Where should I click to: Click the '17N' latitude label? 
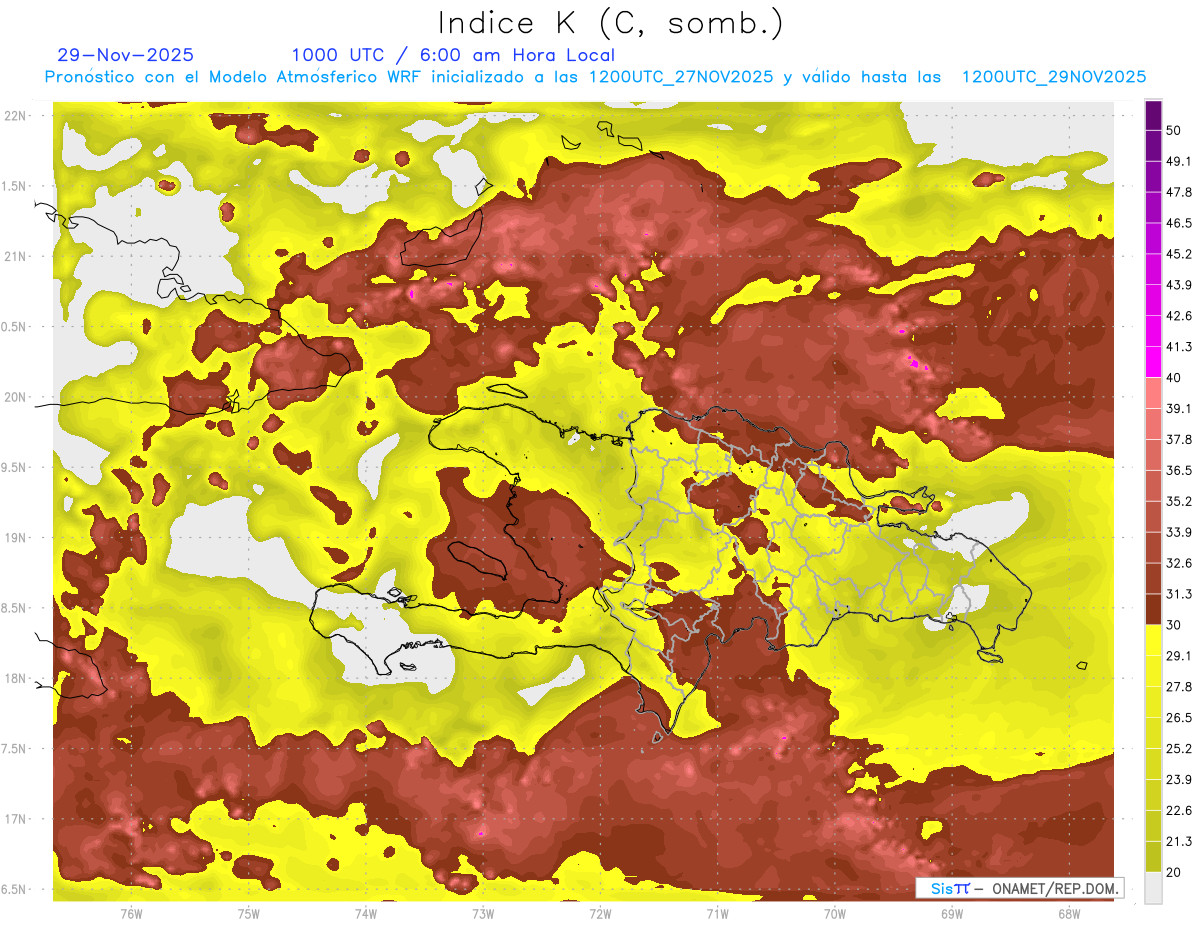pos(15,820)
